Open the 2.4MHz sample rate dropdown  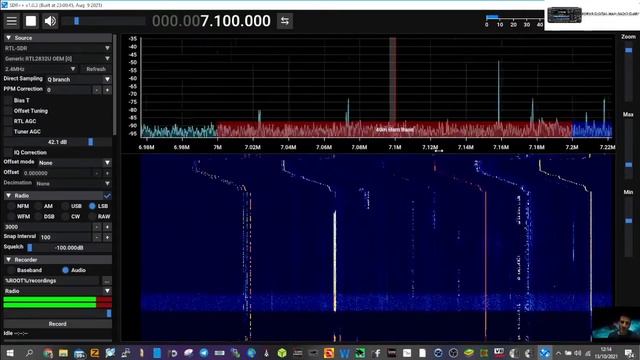point(40,69)
